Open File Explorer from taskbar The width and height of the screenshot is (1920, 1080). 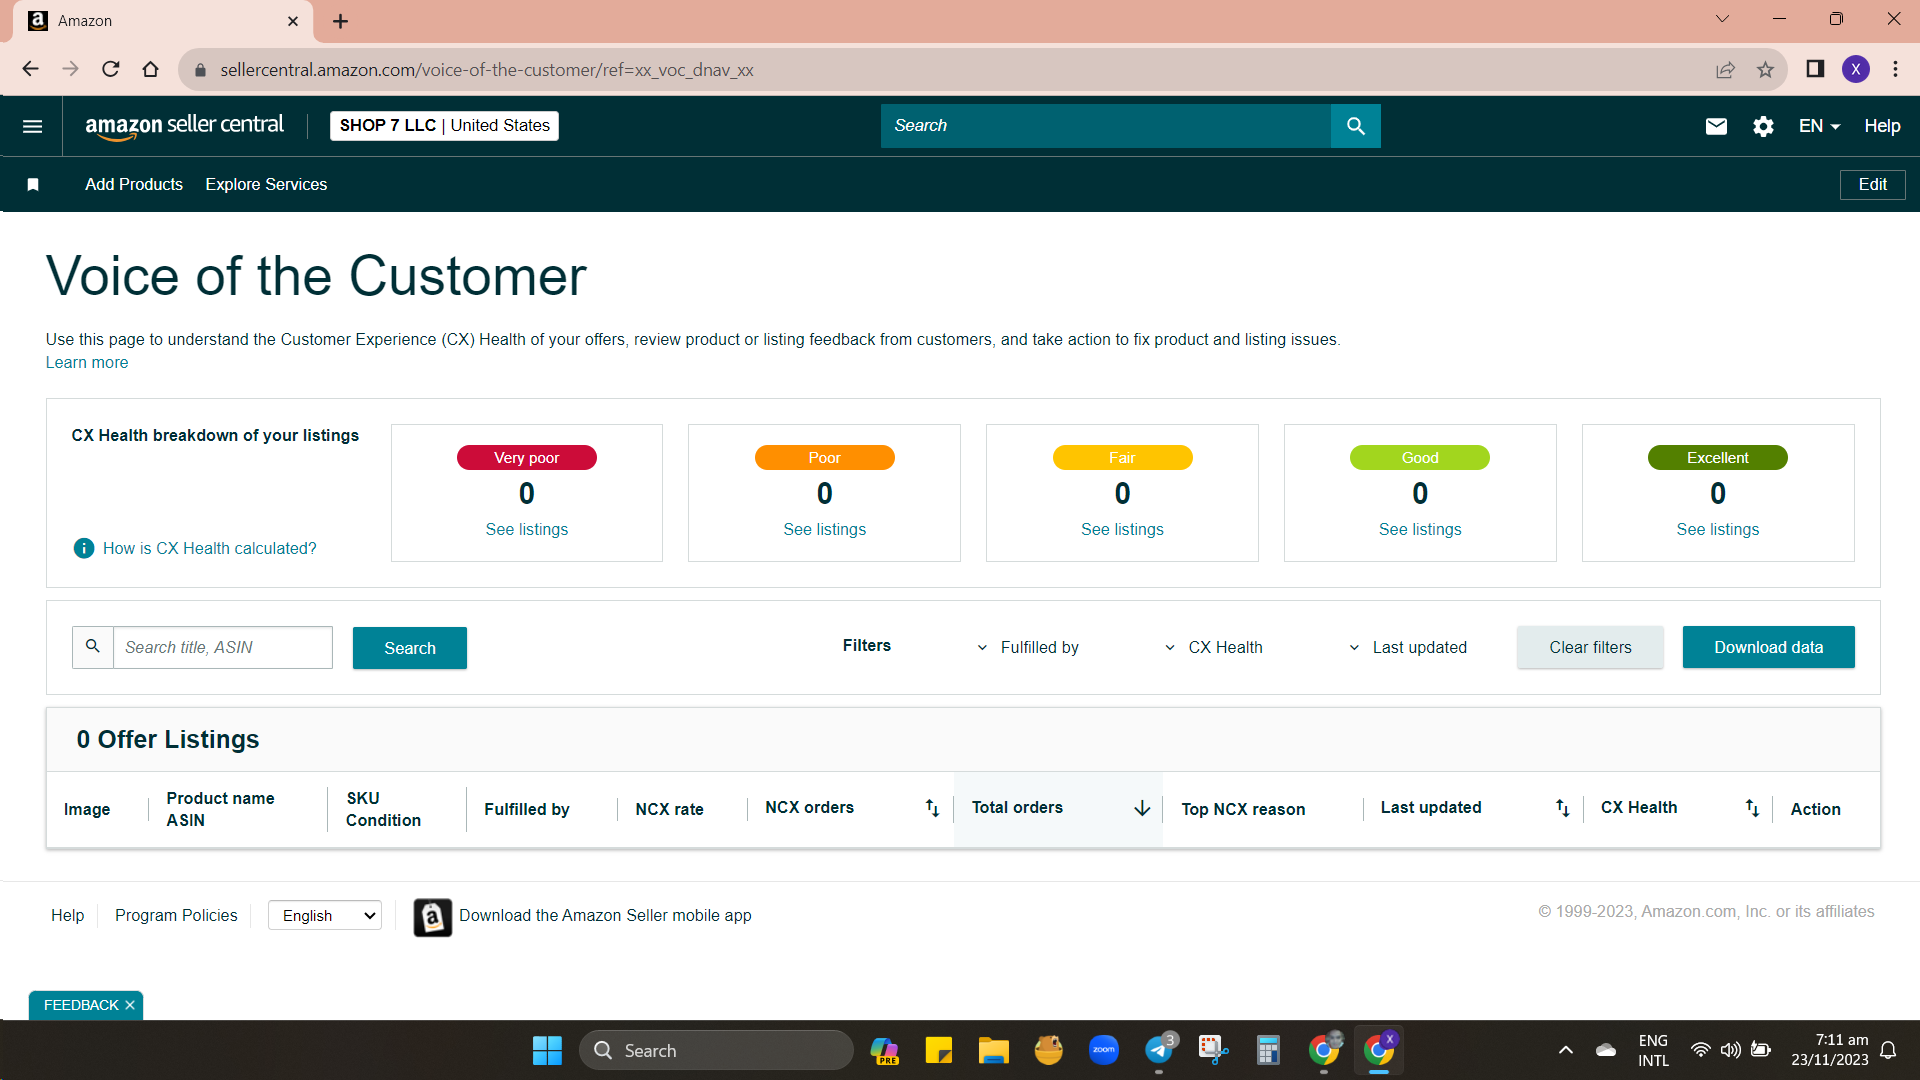pos(993,1051)
